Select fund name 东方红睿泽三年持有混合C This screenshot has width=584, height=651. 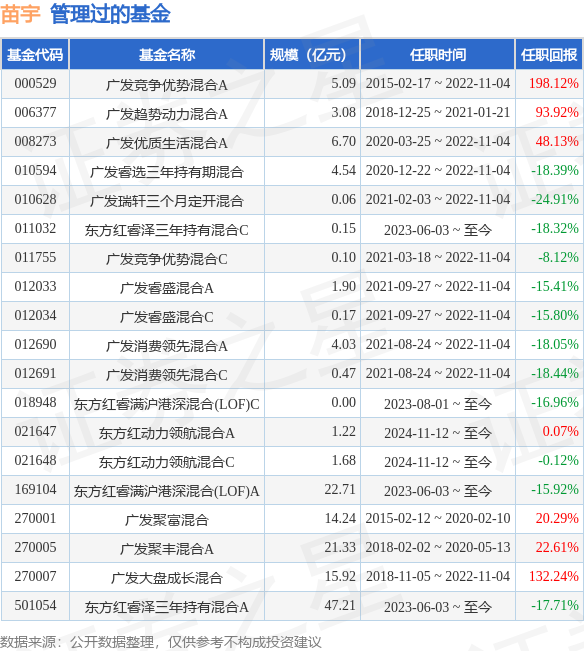(x=166, y=230)
